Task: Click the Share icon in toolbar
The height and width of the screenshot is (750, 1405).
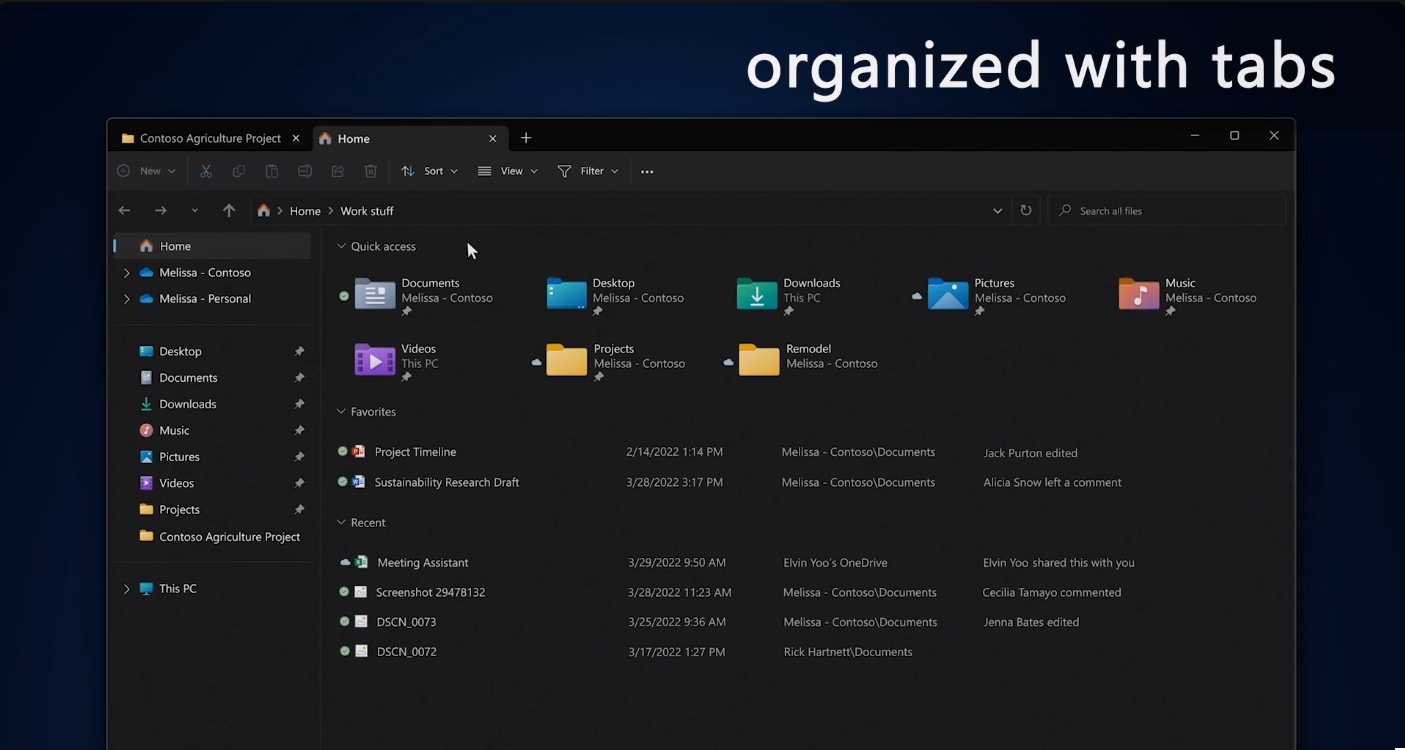Action: click(338, 171)
